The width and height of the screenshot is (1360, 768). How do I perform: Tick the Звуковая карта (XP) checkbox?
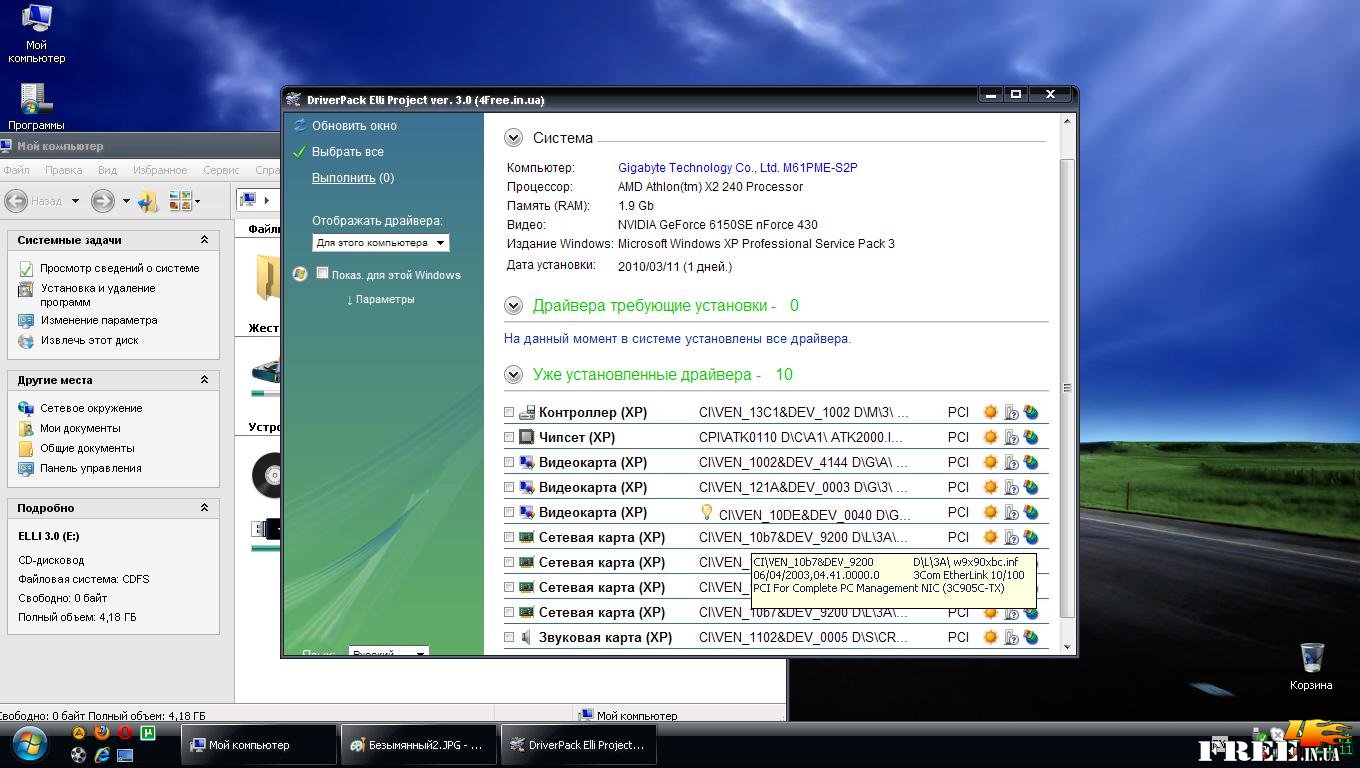pos(509,637)
